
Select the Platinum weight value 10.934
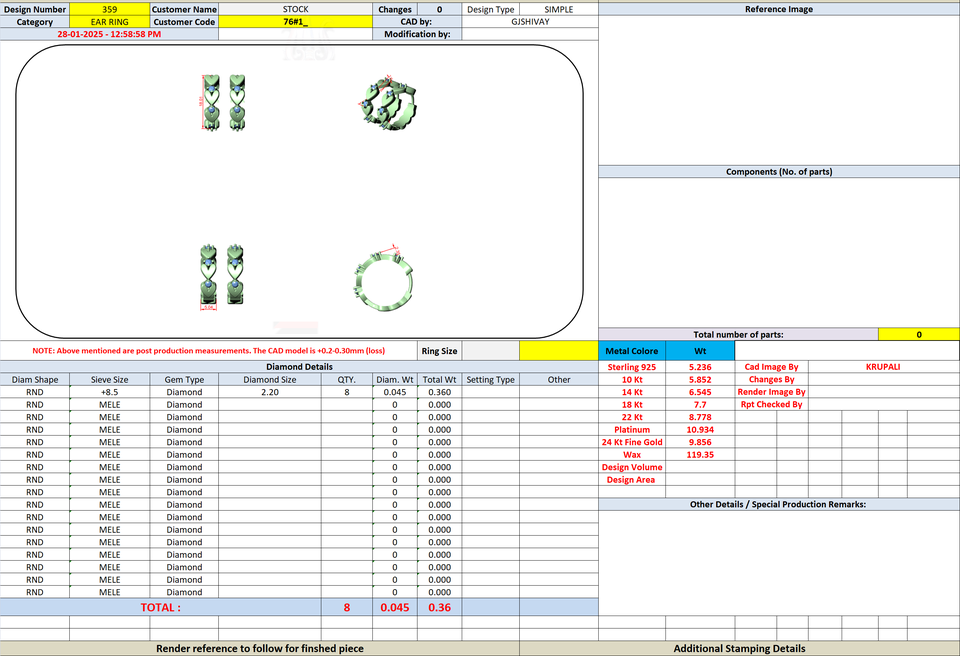pyautogui.click(x=700, y=429)
